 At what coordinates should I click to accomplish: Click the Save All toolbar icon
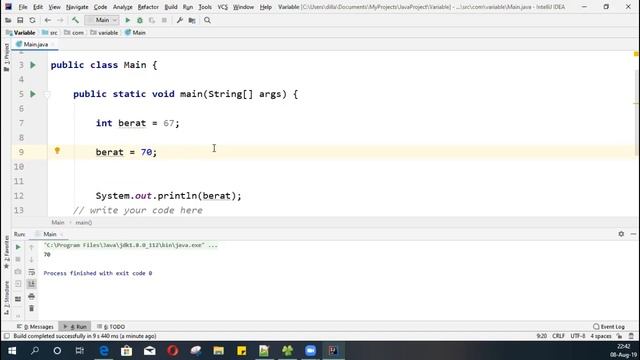click(x=20, y=20)
